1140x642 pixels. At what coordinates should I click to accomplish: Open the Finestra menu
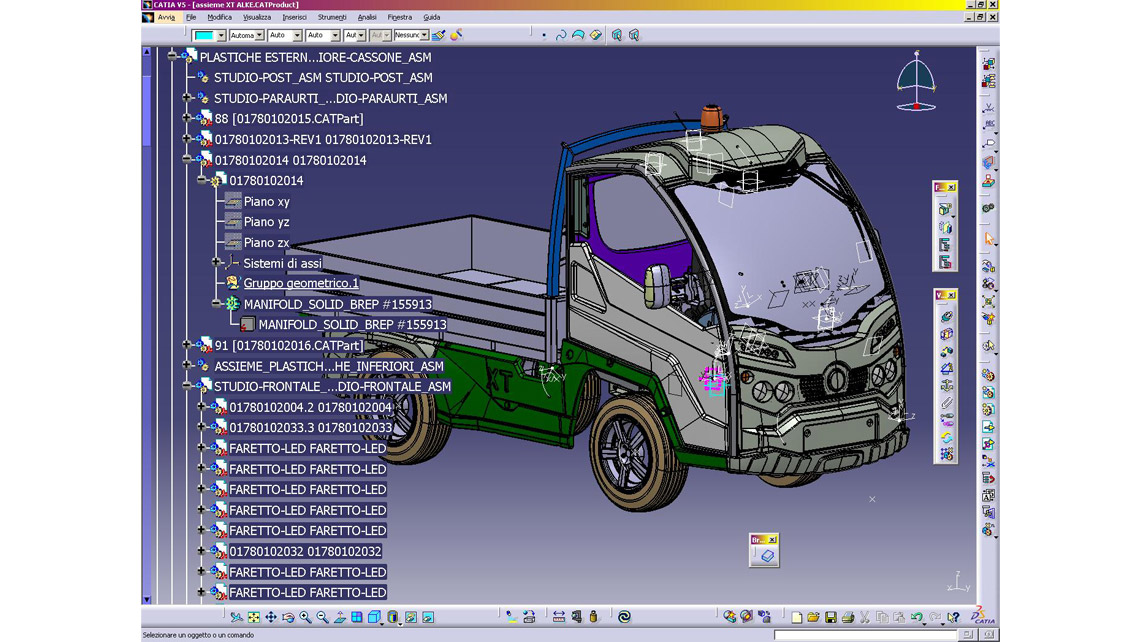click(x=400, y=17)
